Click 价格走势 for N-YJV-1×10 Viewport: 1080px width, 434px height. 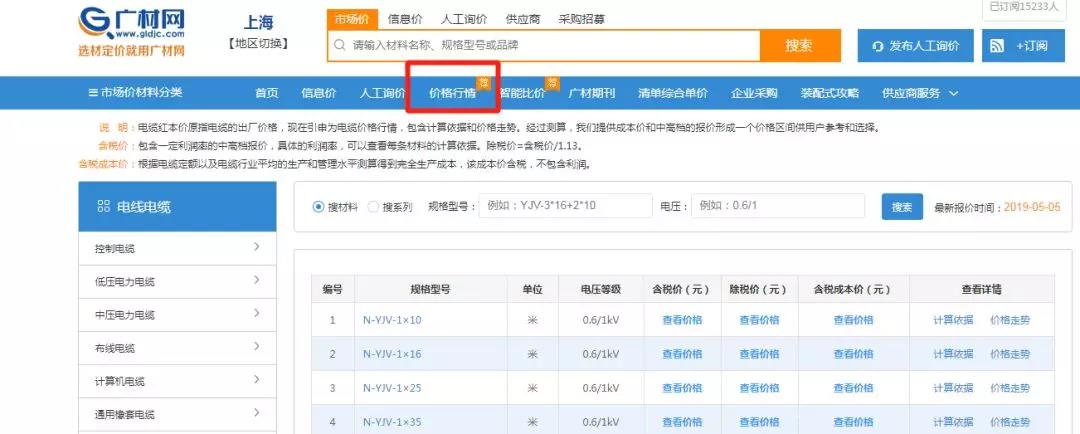pyautogui.click(x=1010, y=320)
